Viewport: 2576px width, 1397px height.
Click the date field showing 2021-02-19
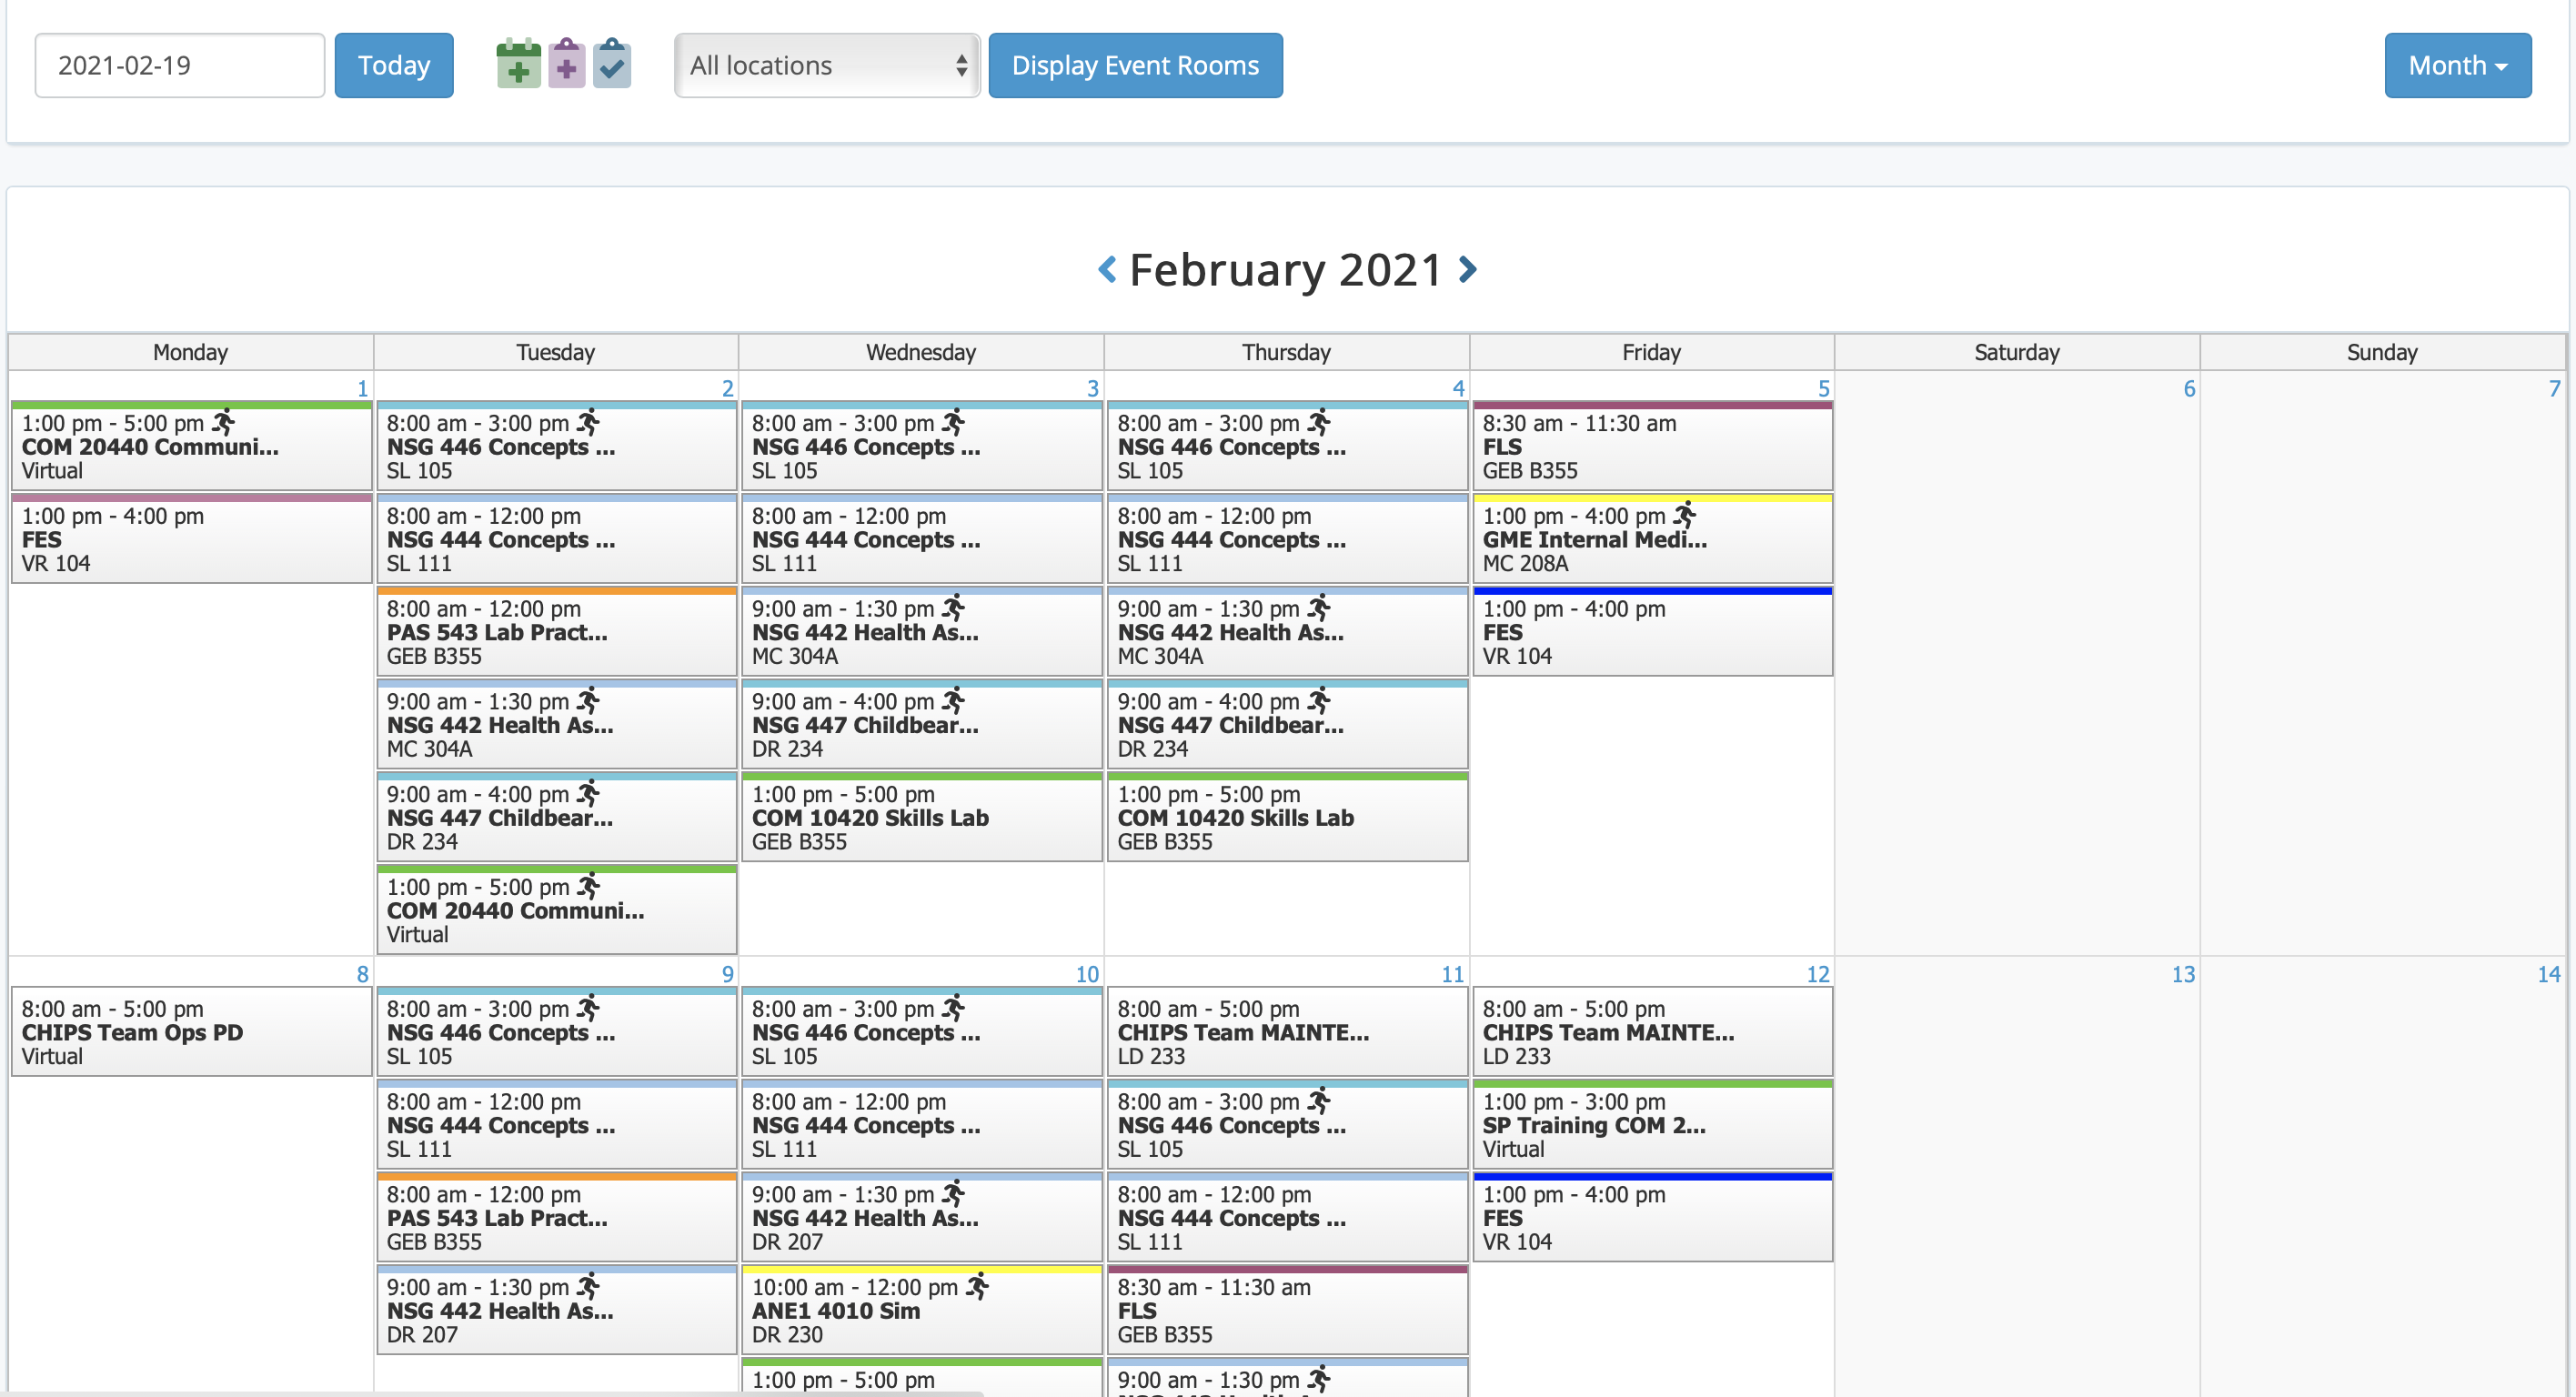pyautogui.click(x=180, y=65)
